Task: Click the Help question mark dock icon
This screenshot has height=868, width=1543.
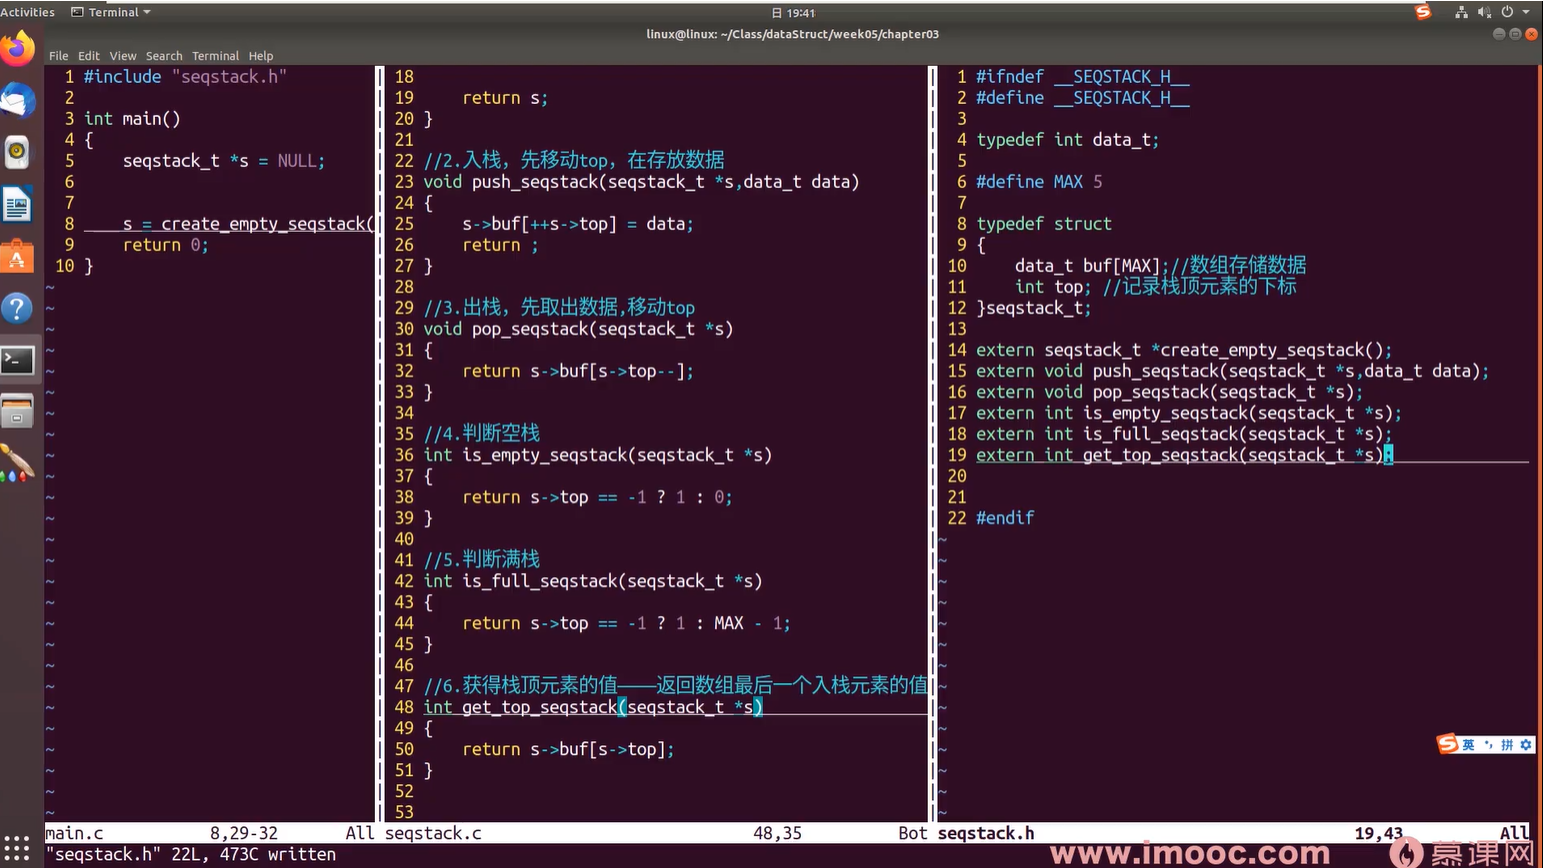Action: point(18,308)
